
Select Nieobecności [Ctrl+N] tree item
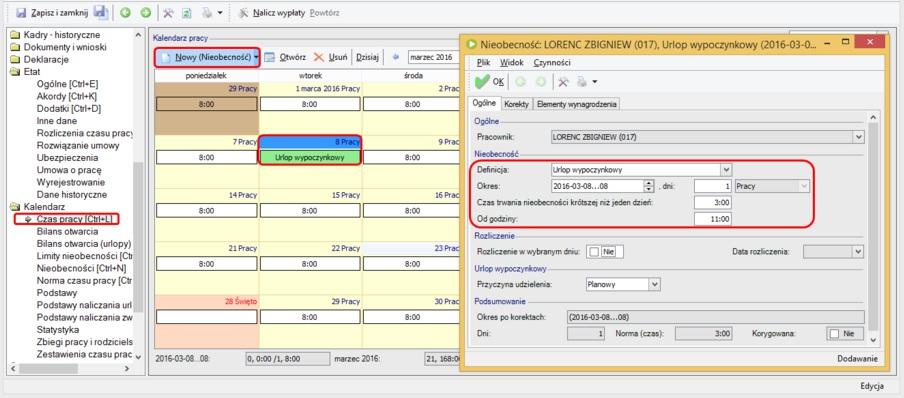tap(81, 268)
